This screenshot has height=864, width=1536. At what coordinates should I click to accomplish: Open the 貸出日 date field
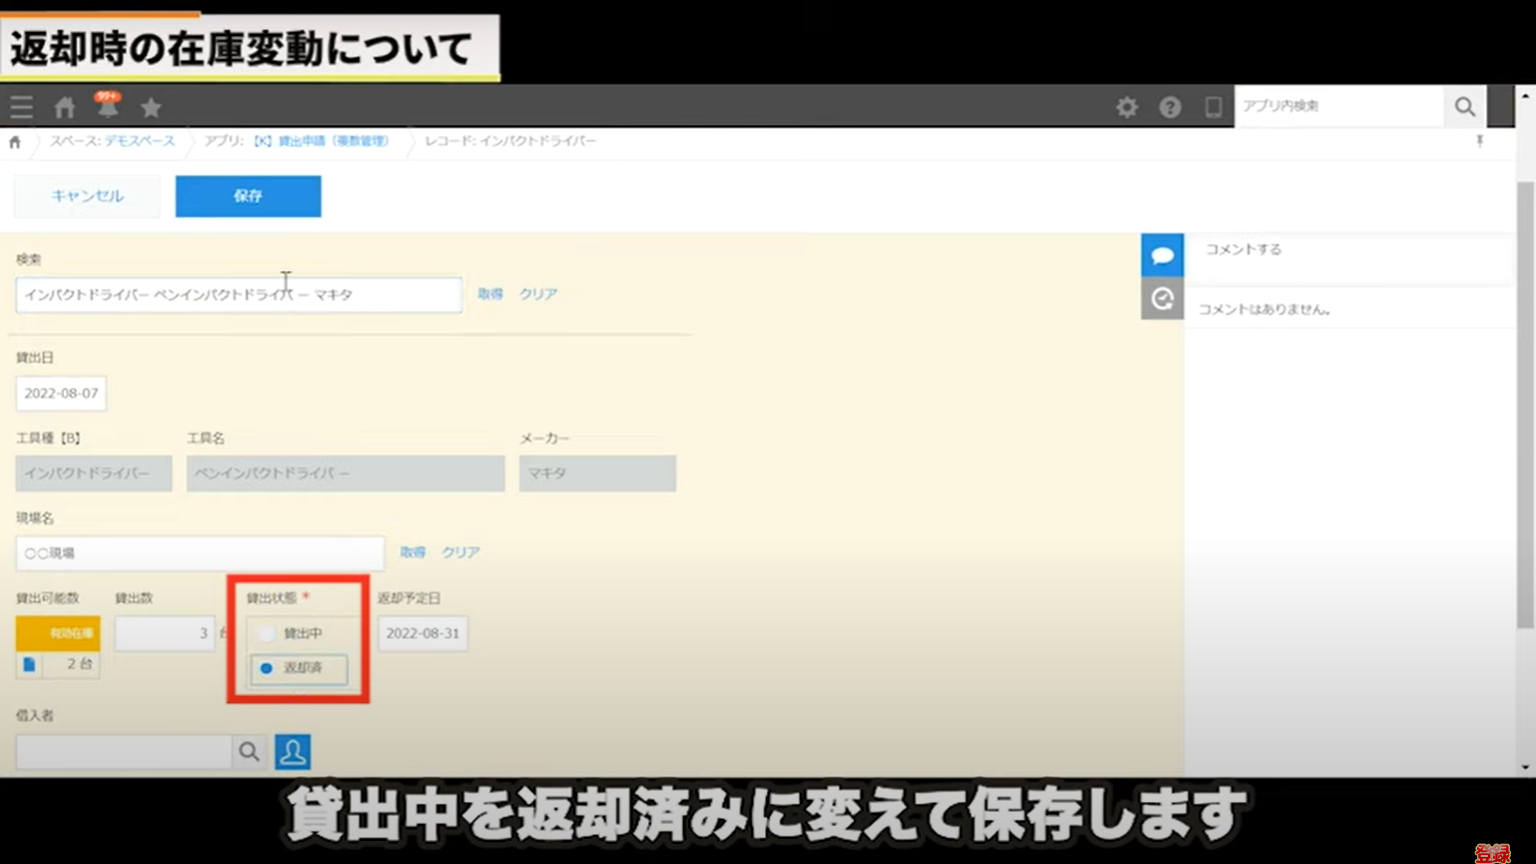(x=61, y=393)
